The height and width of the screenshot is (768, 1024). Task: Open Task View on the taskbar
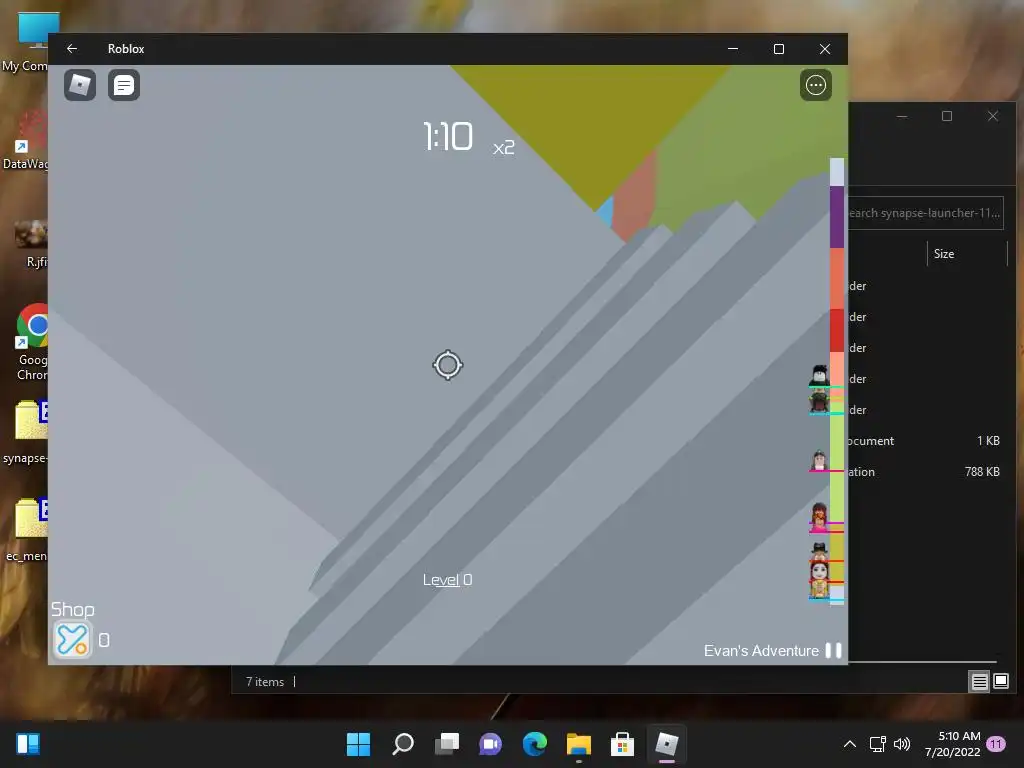(447, 744)
